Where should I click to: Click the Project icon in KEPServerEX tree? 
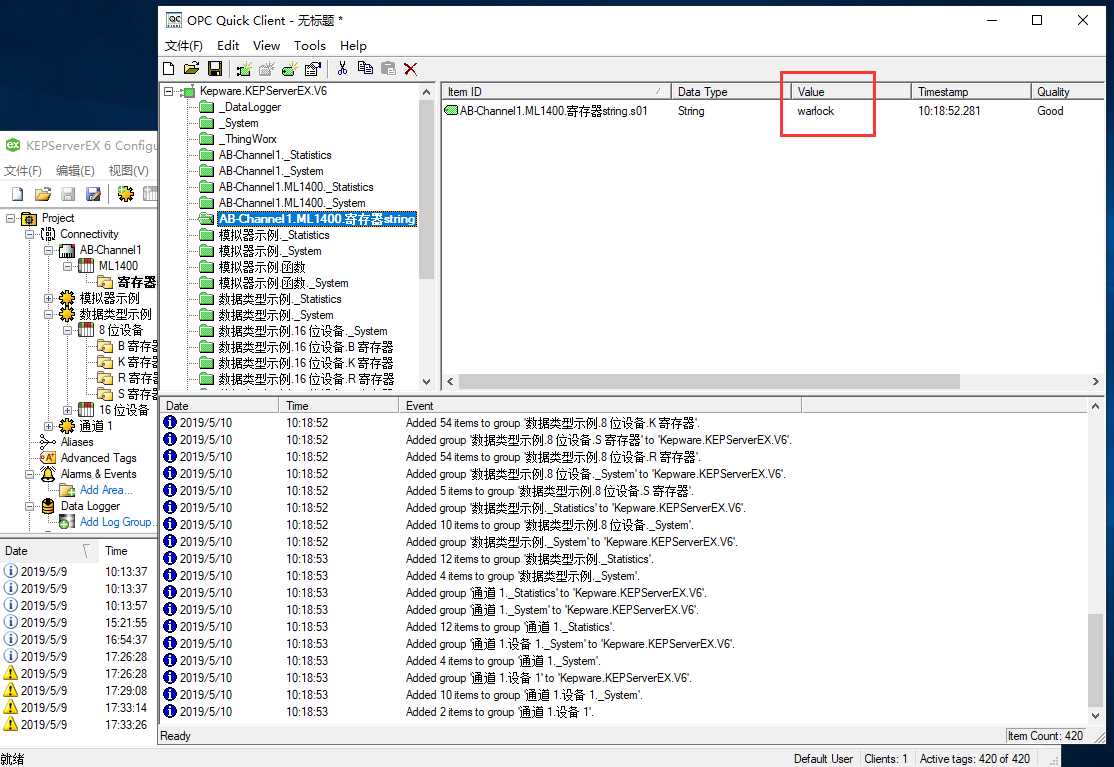tap(29, 218)
